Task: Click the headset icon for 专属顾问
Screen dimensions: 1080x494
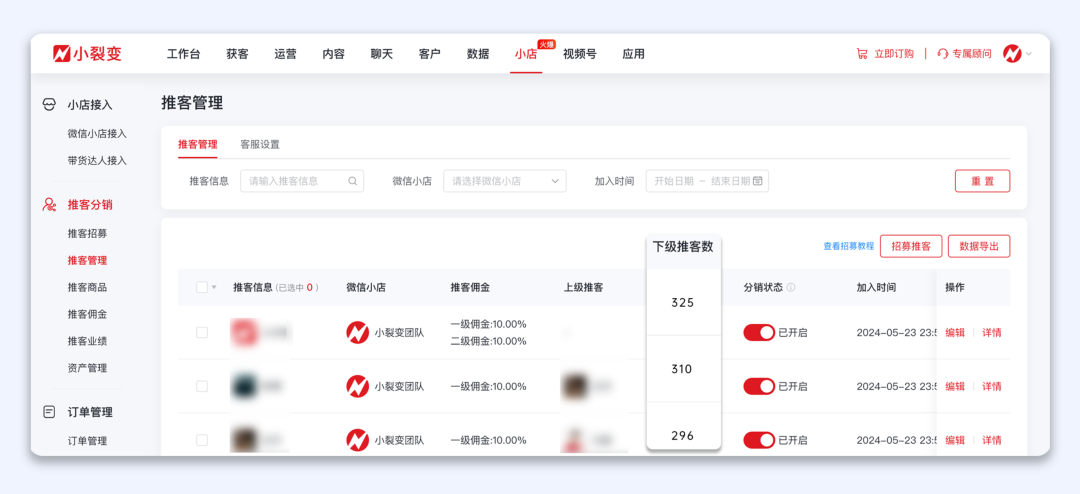Action: [x=942, y=54]
